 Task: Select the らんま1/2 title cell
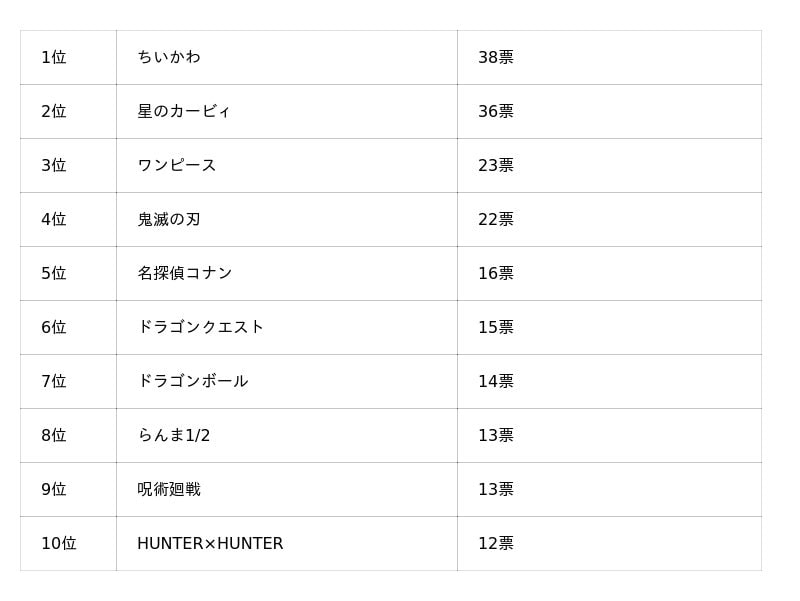tap(174, 436)
